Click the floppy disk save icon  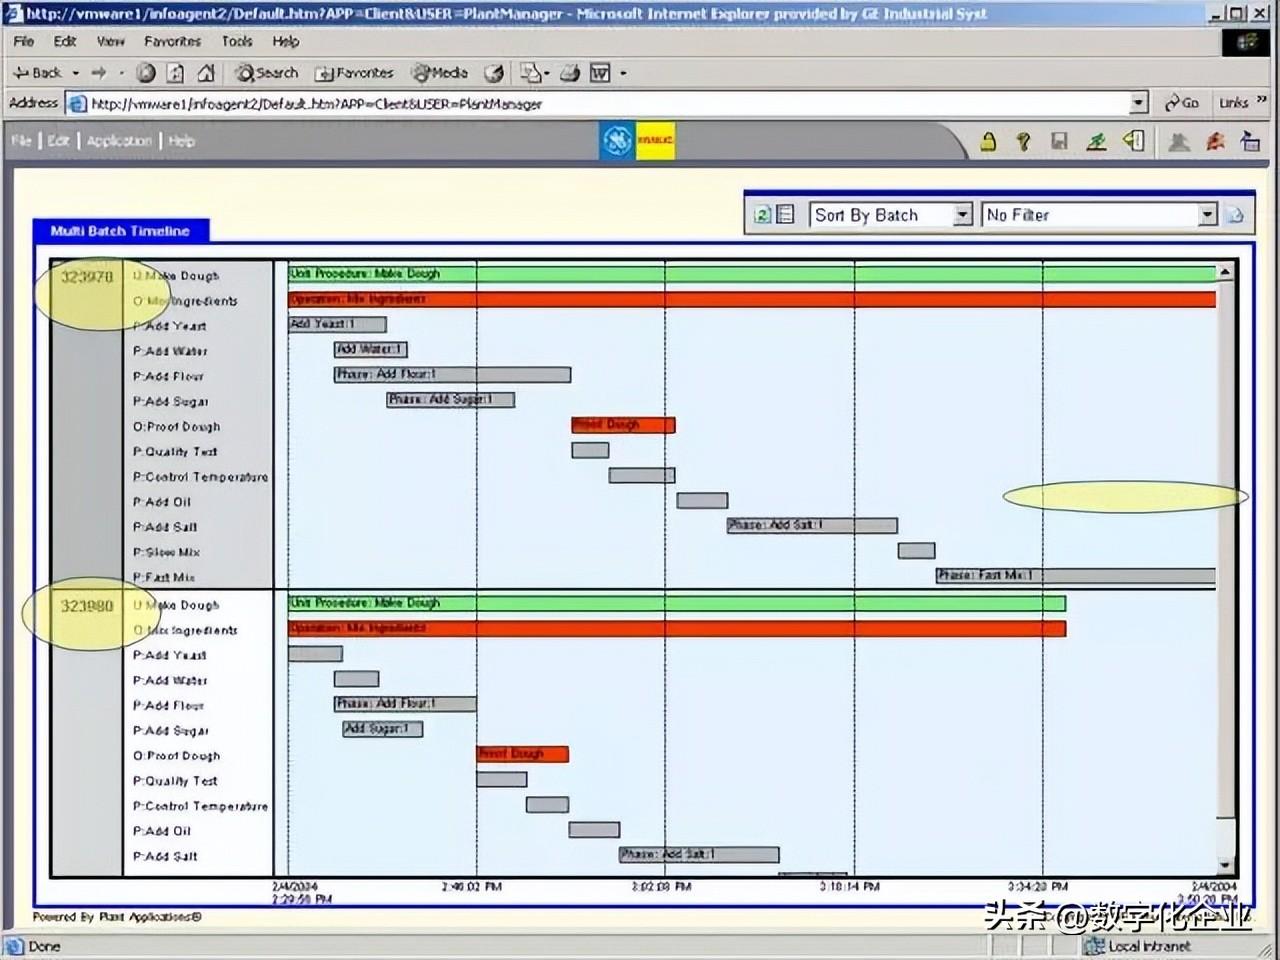click(x=1060, y=141)
